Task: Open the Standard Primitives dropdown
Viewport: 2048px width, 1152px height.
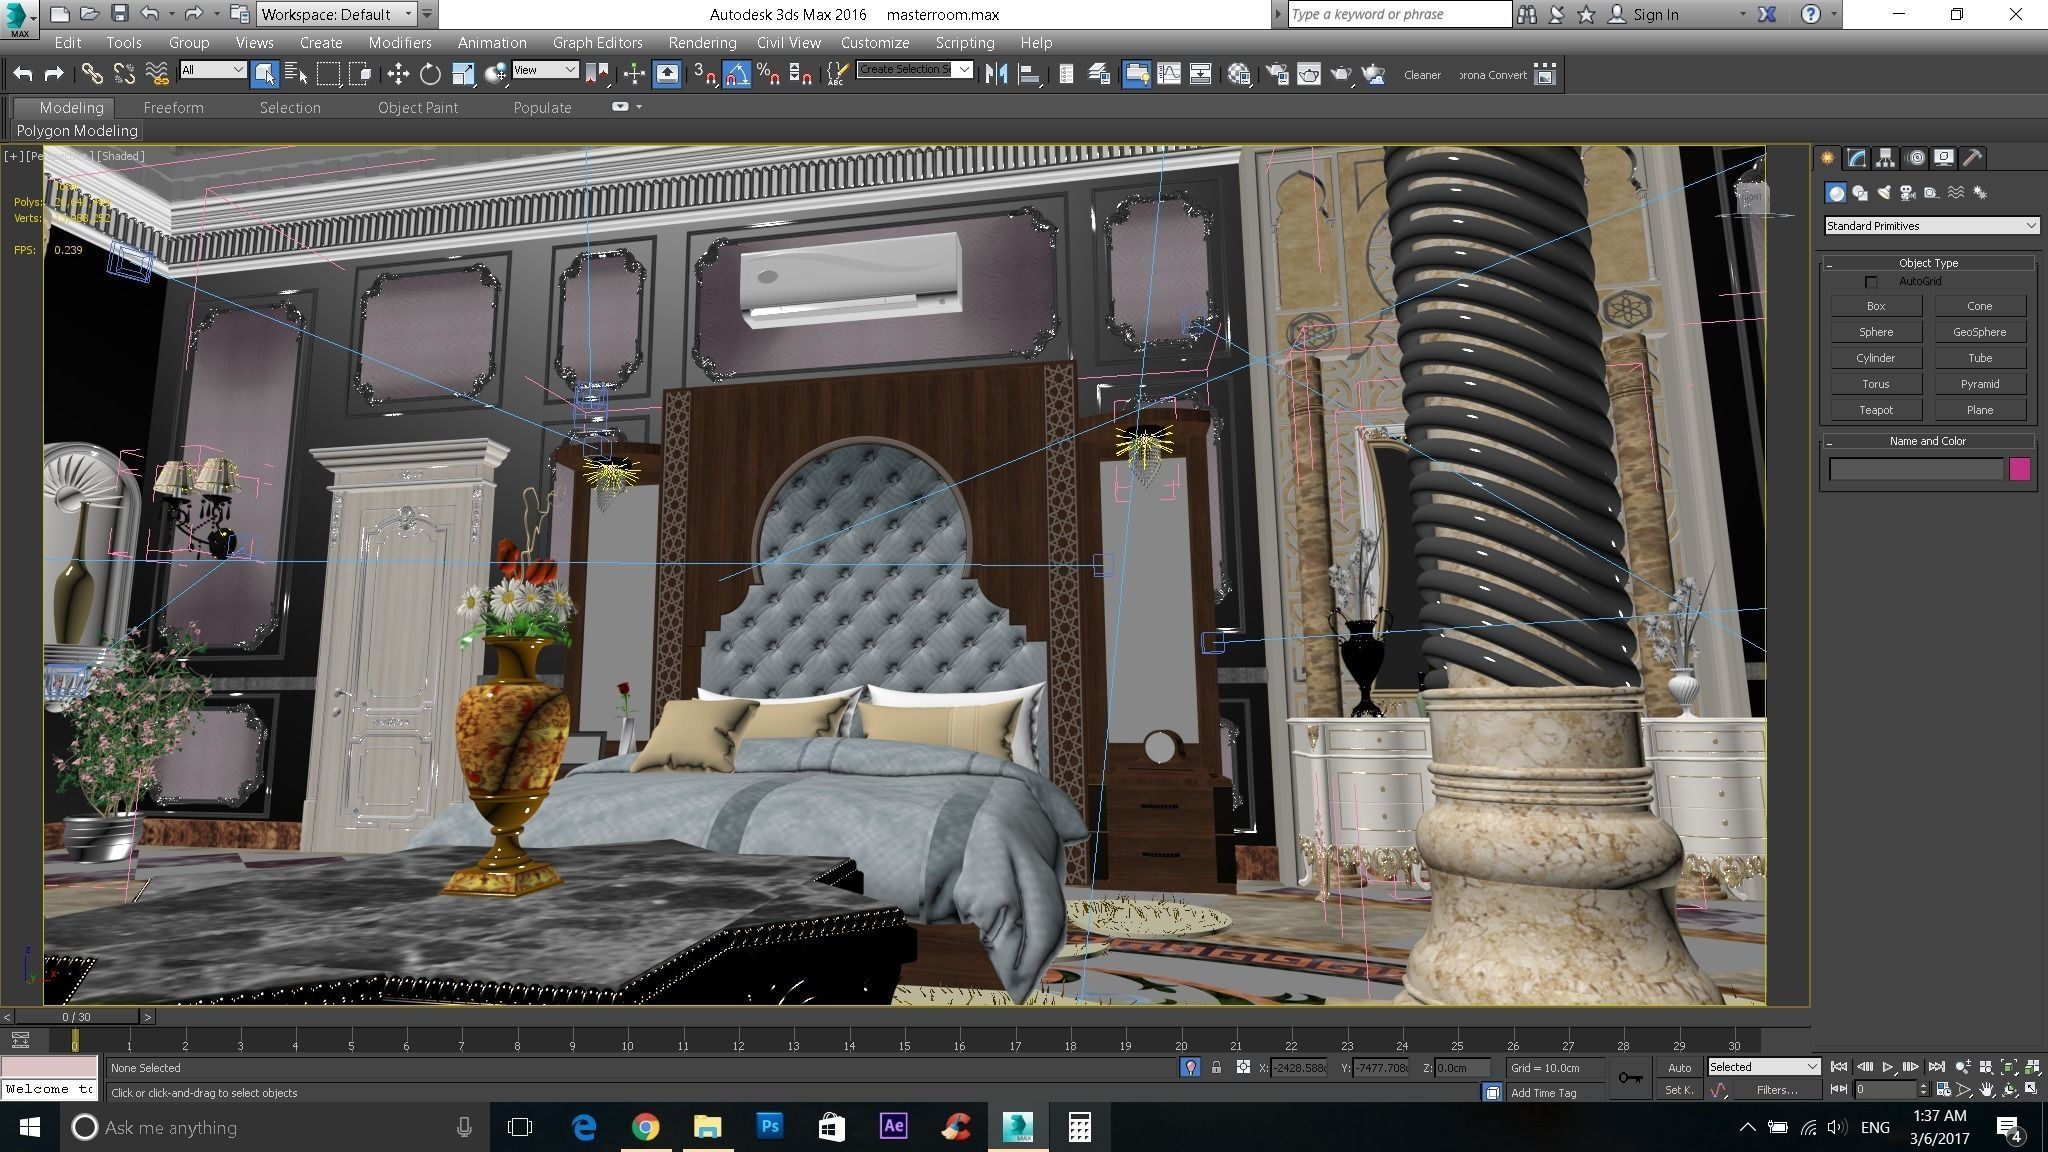Action: point(1931,226)
